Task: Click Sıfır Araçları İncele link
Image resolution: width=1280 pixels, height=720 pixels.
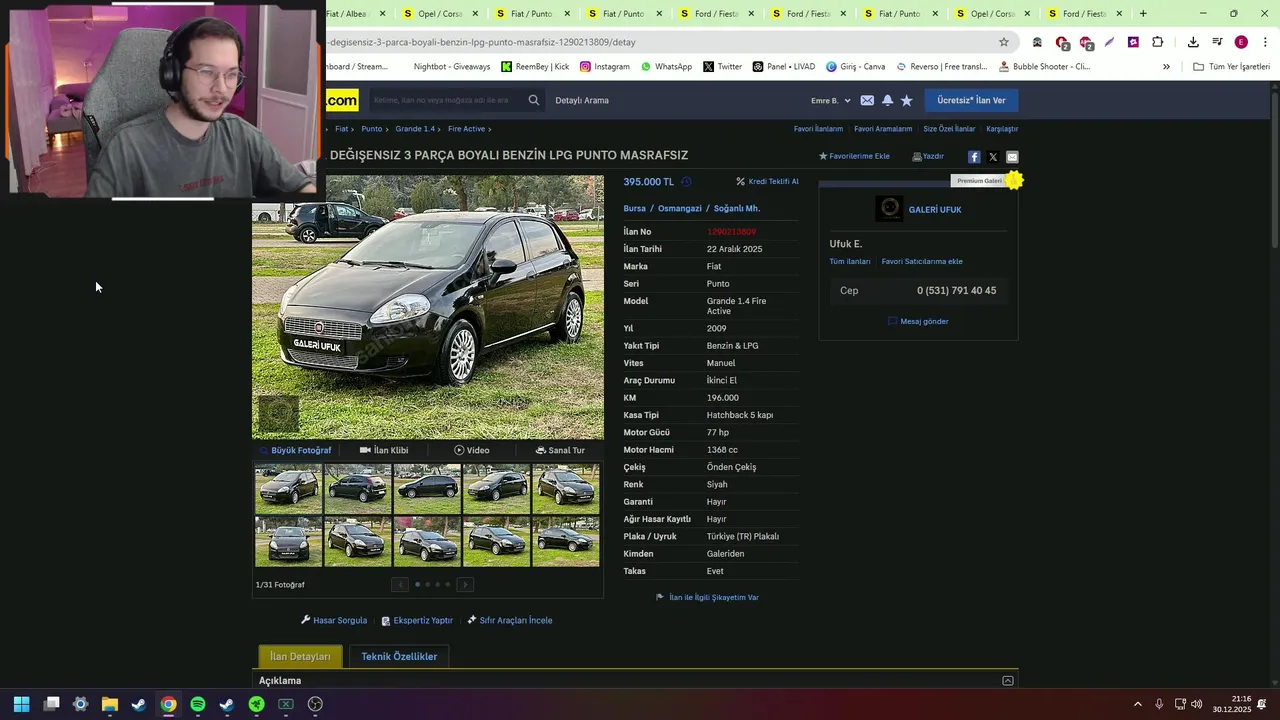Action: point(510,620)
